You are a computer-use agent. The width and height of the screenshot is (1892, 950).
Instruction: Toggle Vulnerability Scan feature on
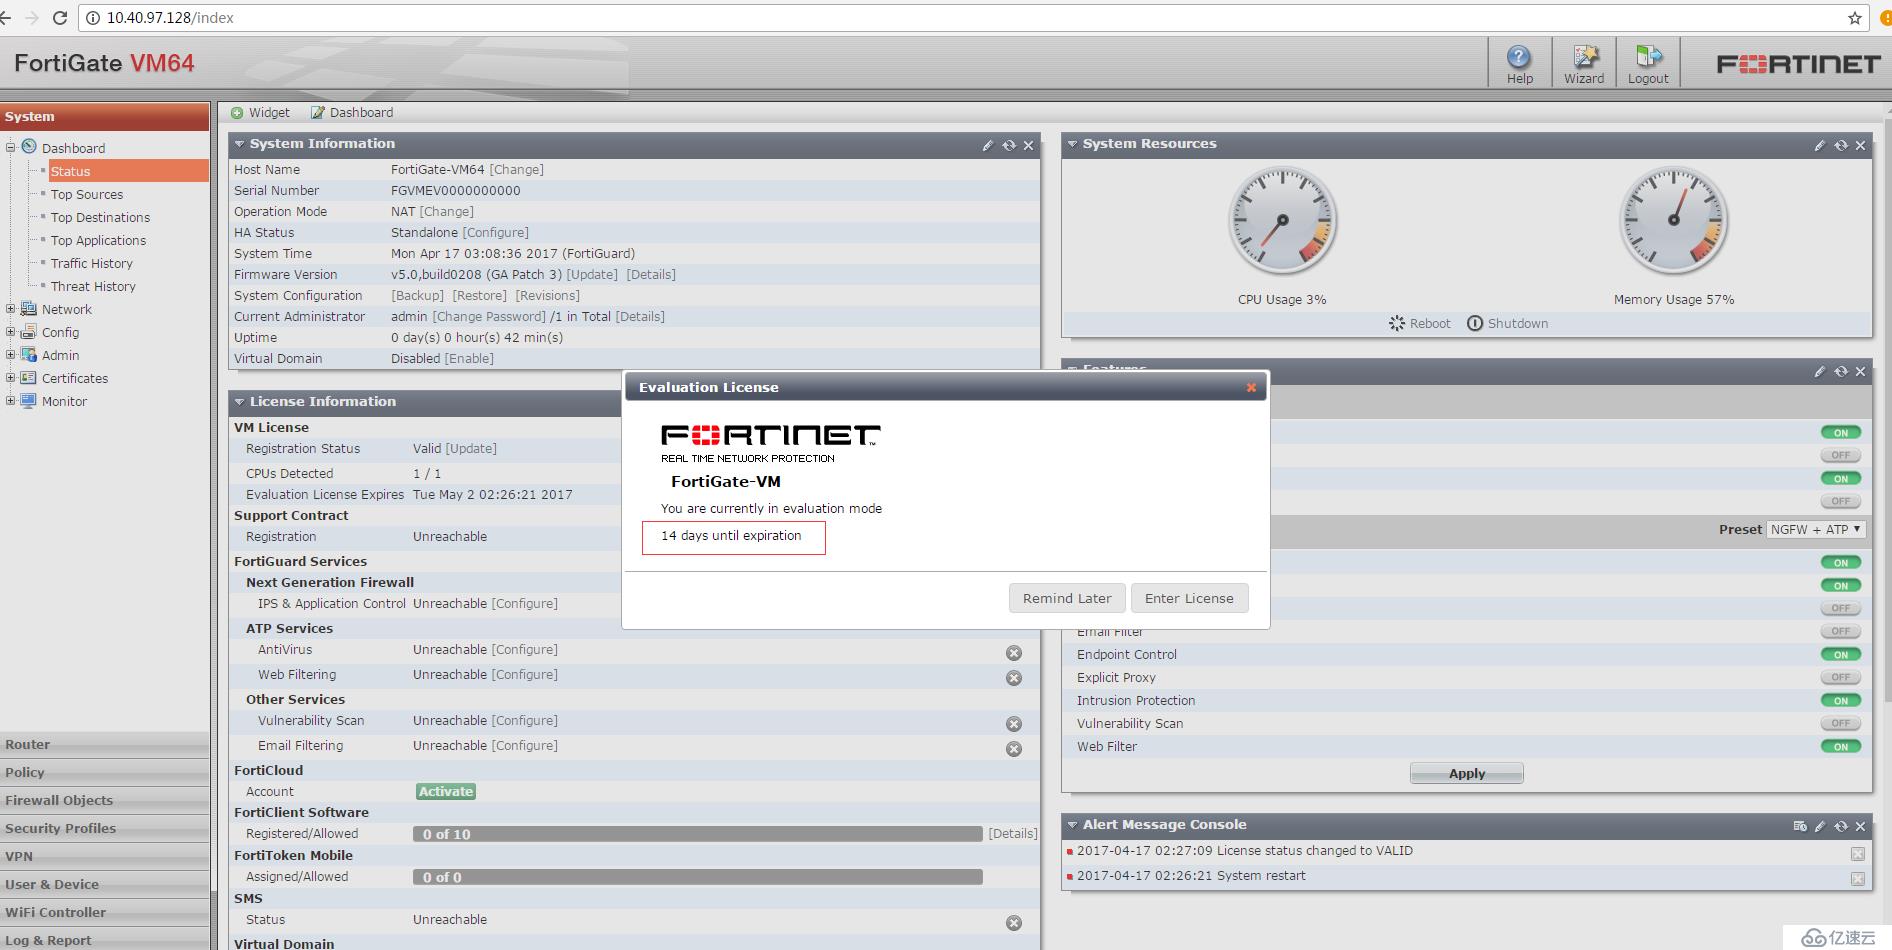[1841, 724]
